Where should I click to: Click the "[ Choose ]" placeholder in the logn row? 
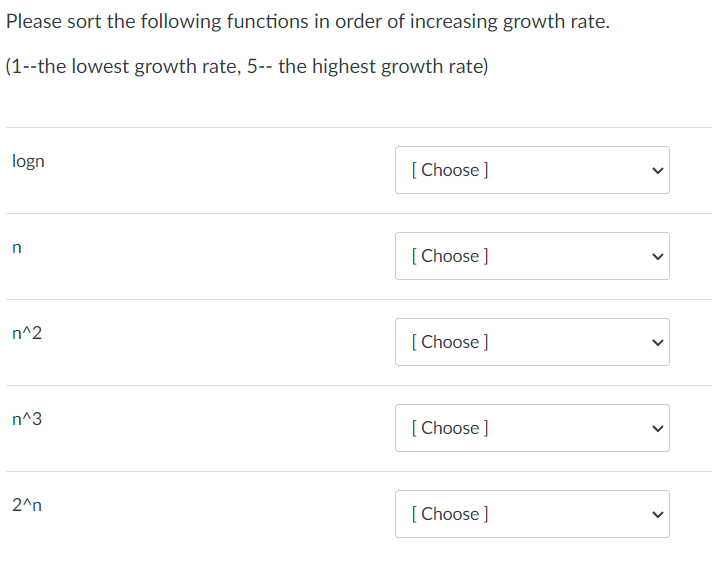[x=450, y=170]
